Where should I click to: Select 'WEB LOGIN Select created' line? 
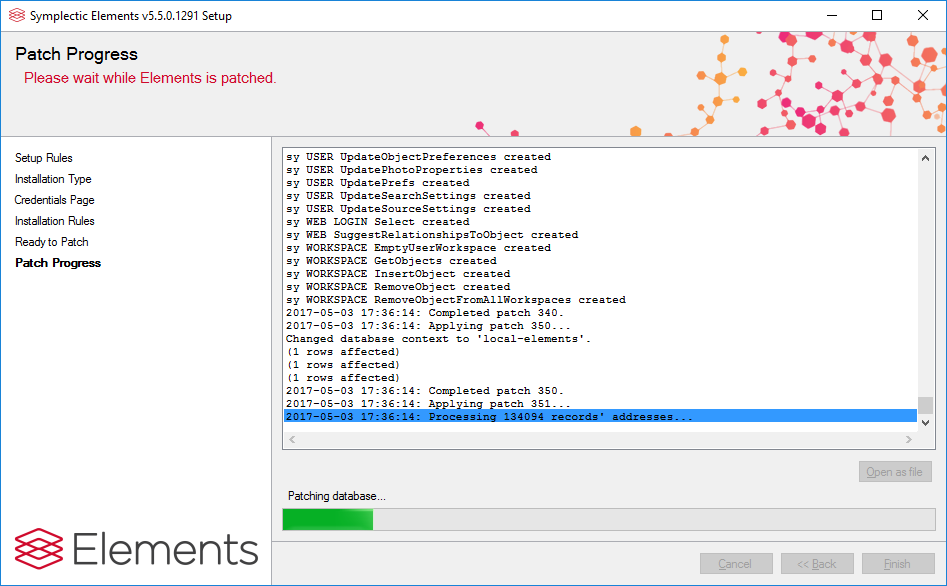click(x=377, y=222)
